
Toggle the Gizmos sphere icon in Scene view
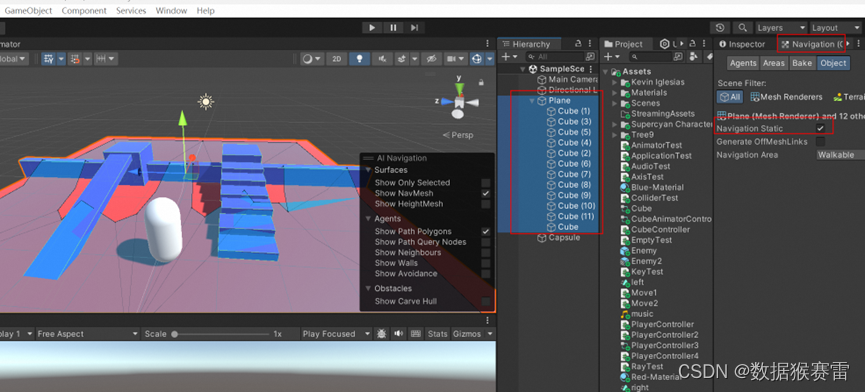coord(477,58)
